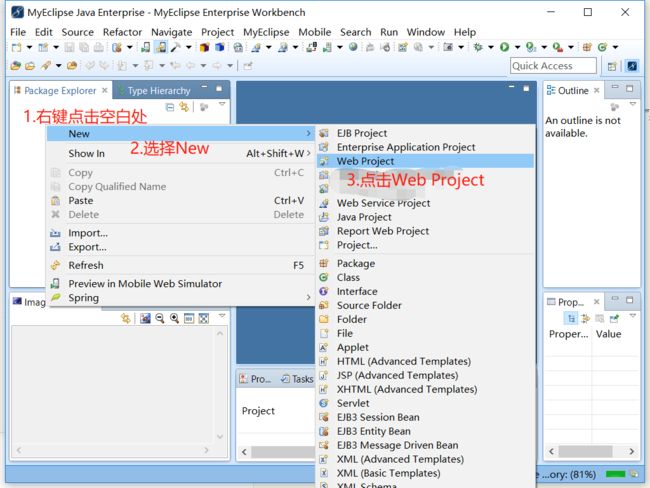Open dropdown arrow next to New wizard icon
The image size is (650, 488).
click(29, 47)
